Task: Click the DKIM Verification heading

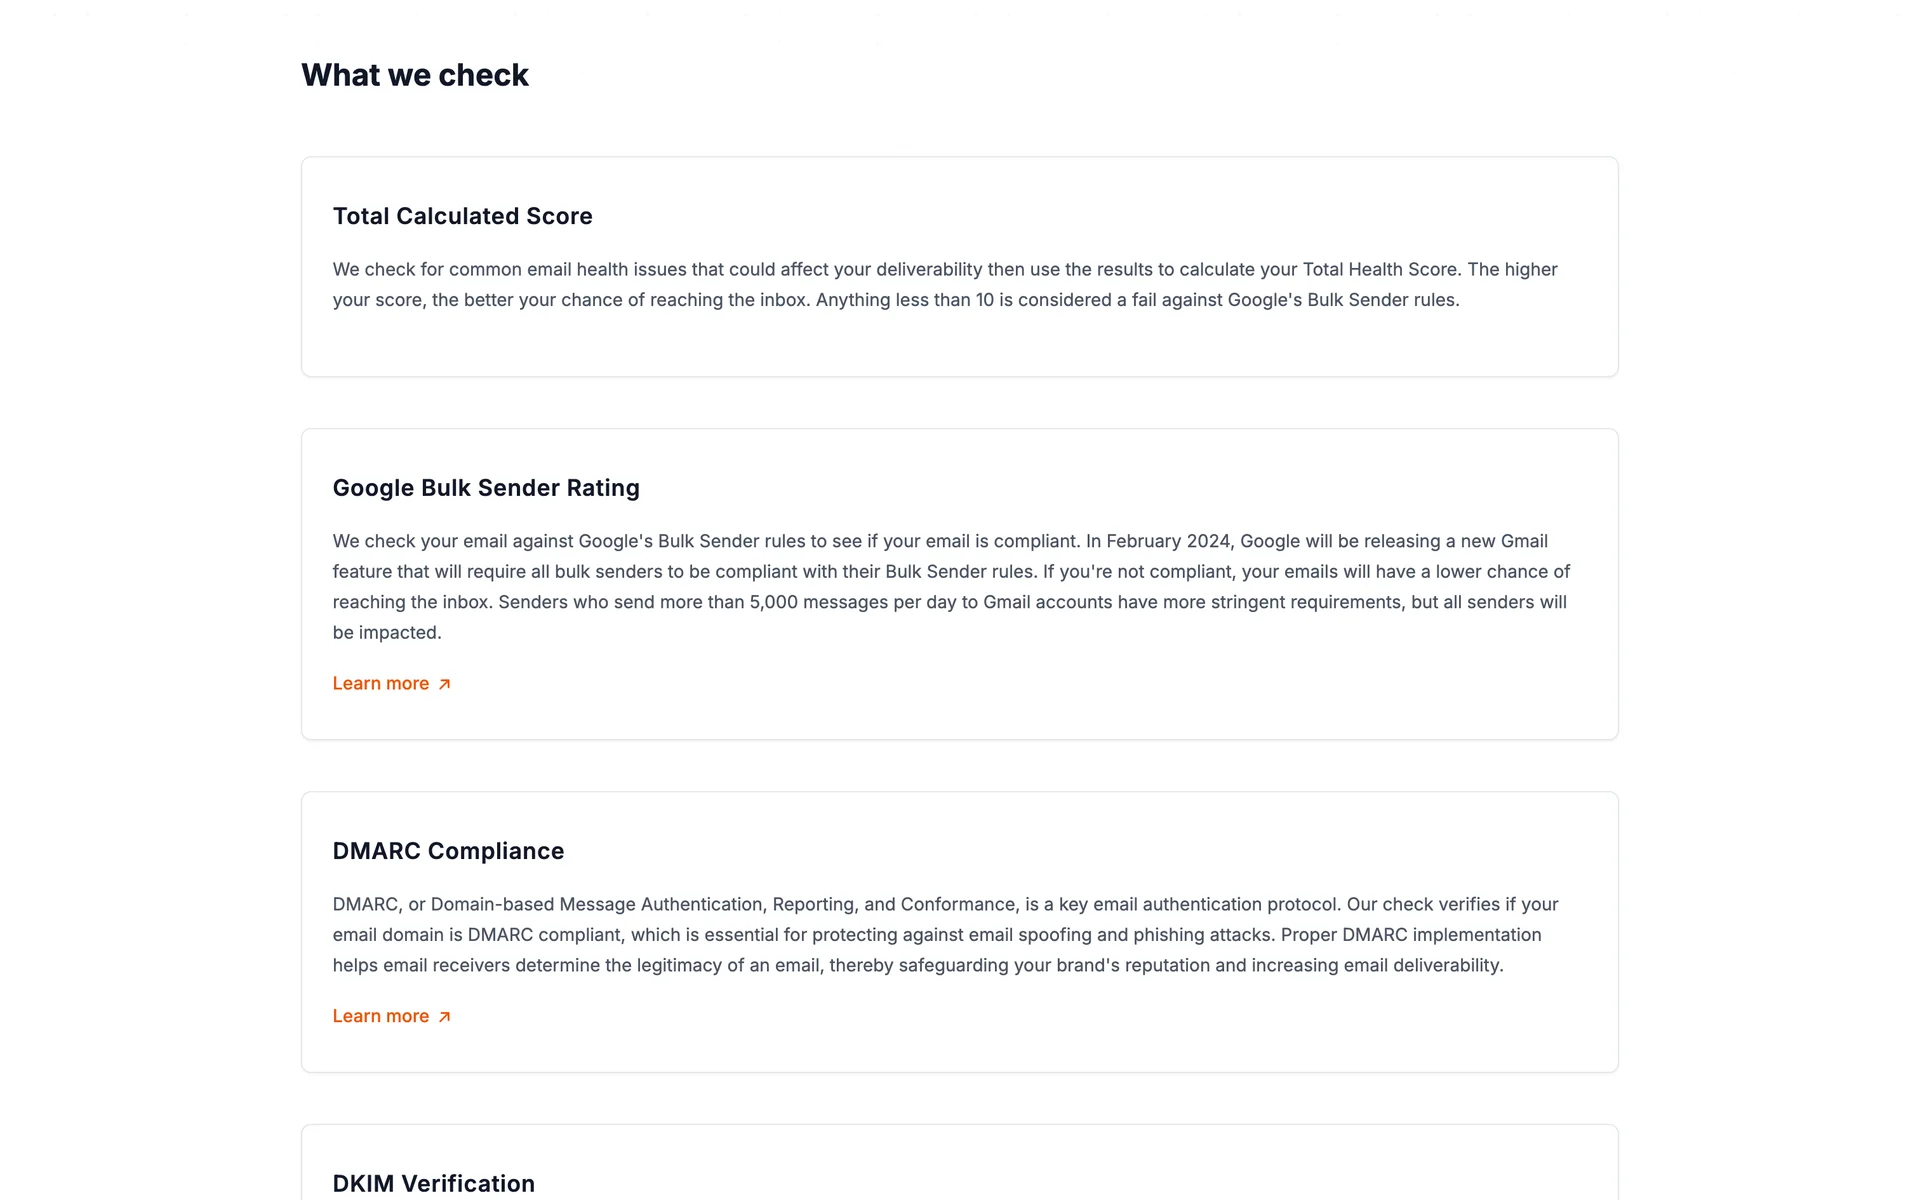Action: point(433,1183)
